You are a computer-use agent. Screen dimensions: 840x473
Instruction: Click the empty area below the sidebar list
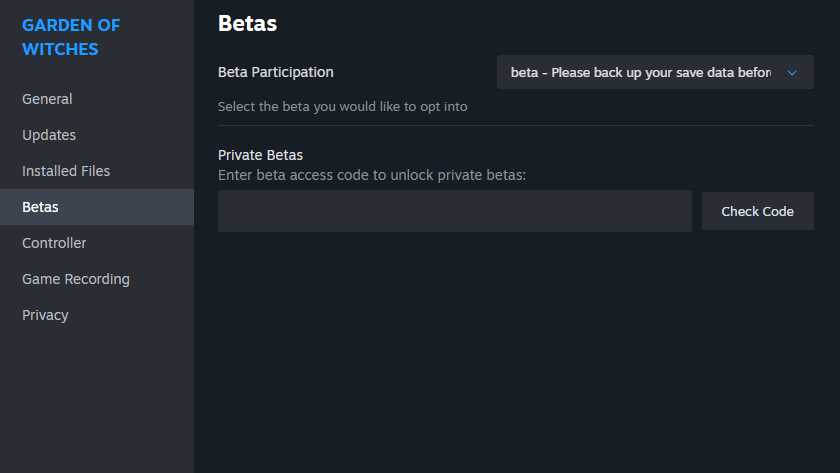coord(96,400)
